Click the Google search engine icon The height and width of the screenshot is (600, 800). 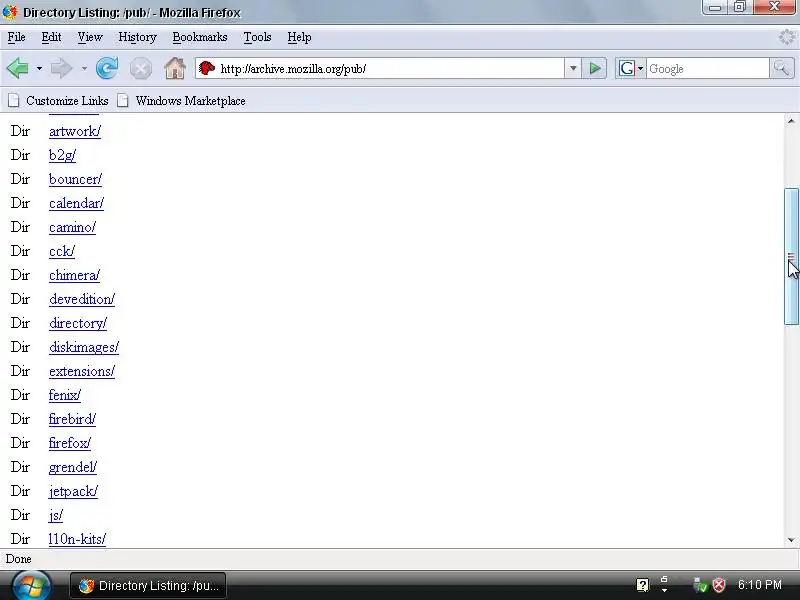(x=627, y=68)
